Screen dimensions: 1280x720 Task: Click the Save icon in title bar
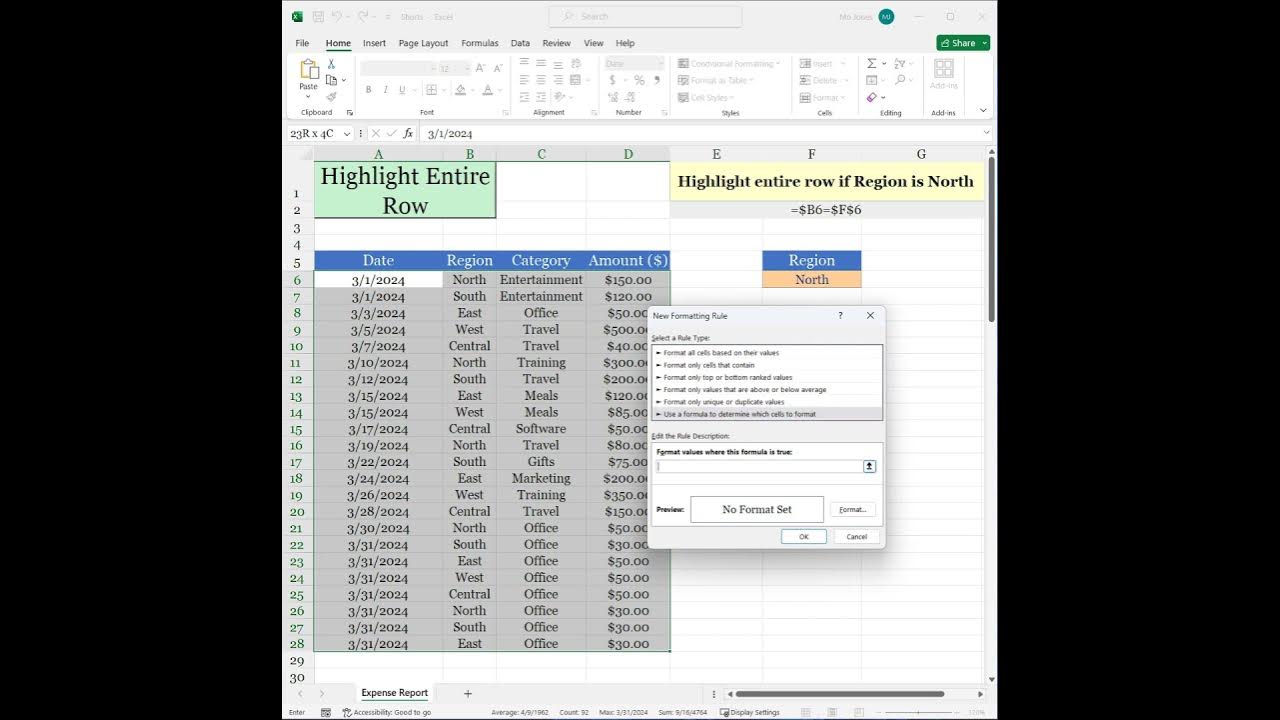(318, 16)
